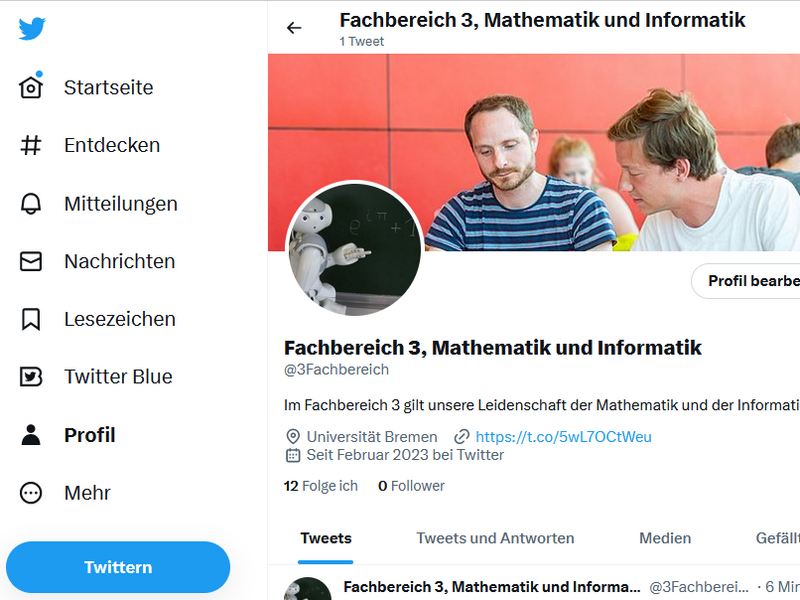Viewport: 800px width, 600px height.
Task: Open the robot profile picture
Action: [x=354, y=249]
